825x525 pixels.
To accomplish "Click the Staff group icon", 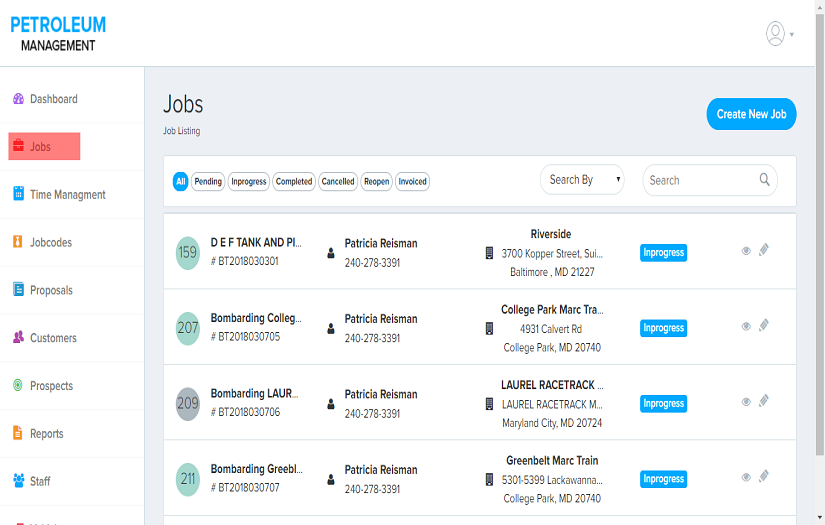I will (x=18, y=480).
